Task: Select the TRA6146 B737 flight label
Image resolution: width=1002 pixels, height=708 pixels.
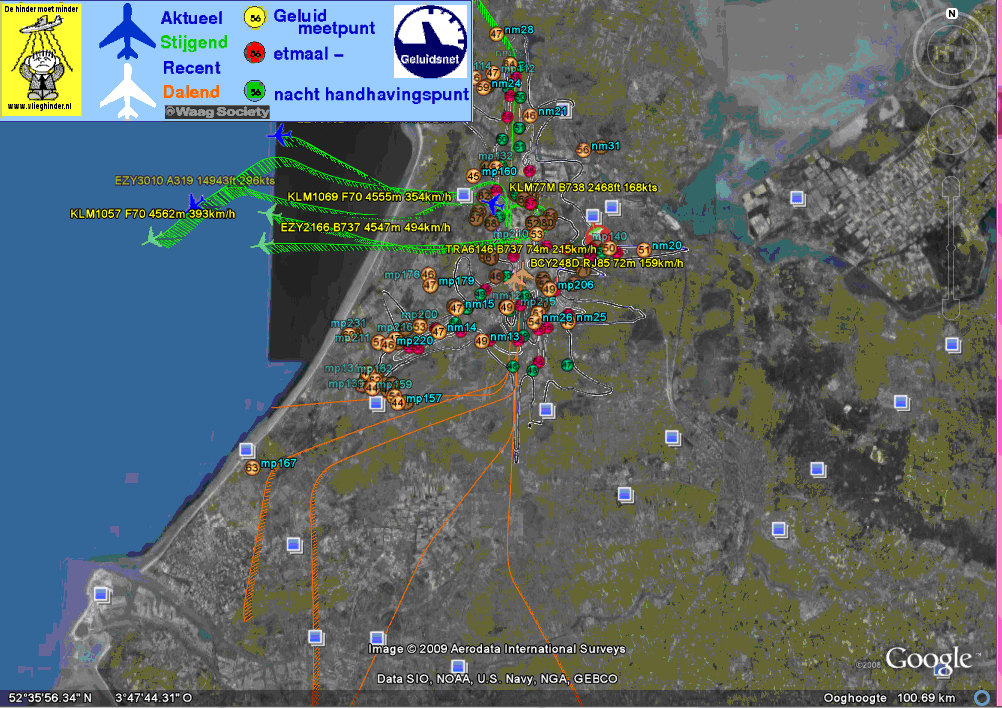Action: coord(521,249)
